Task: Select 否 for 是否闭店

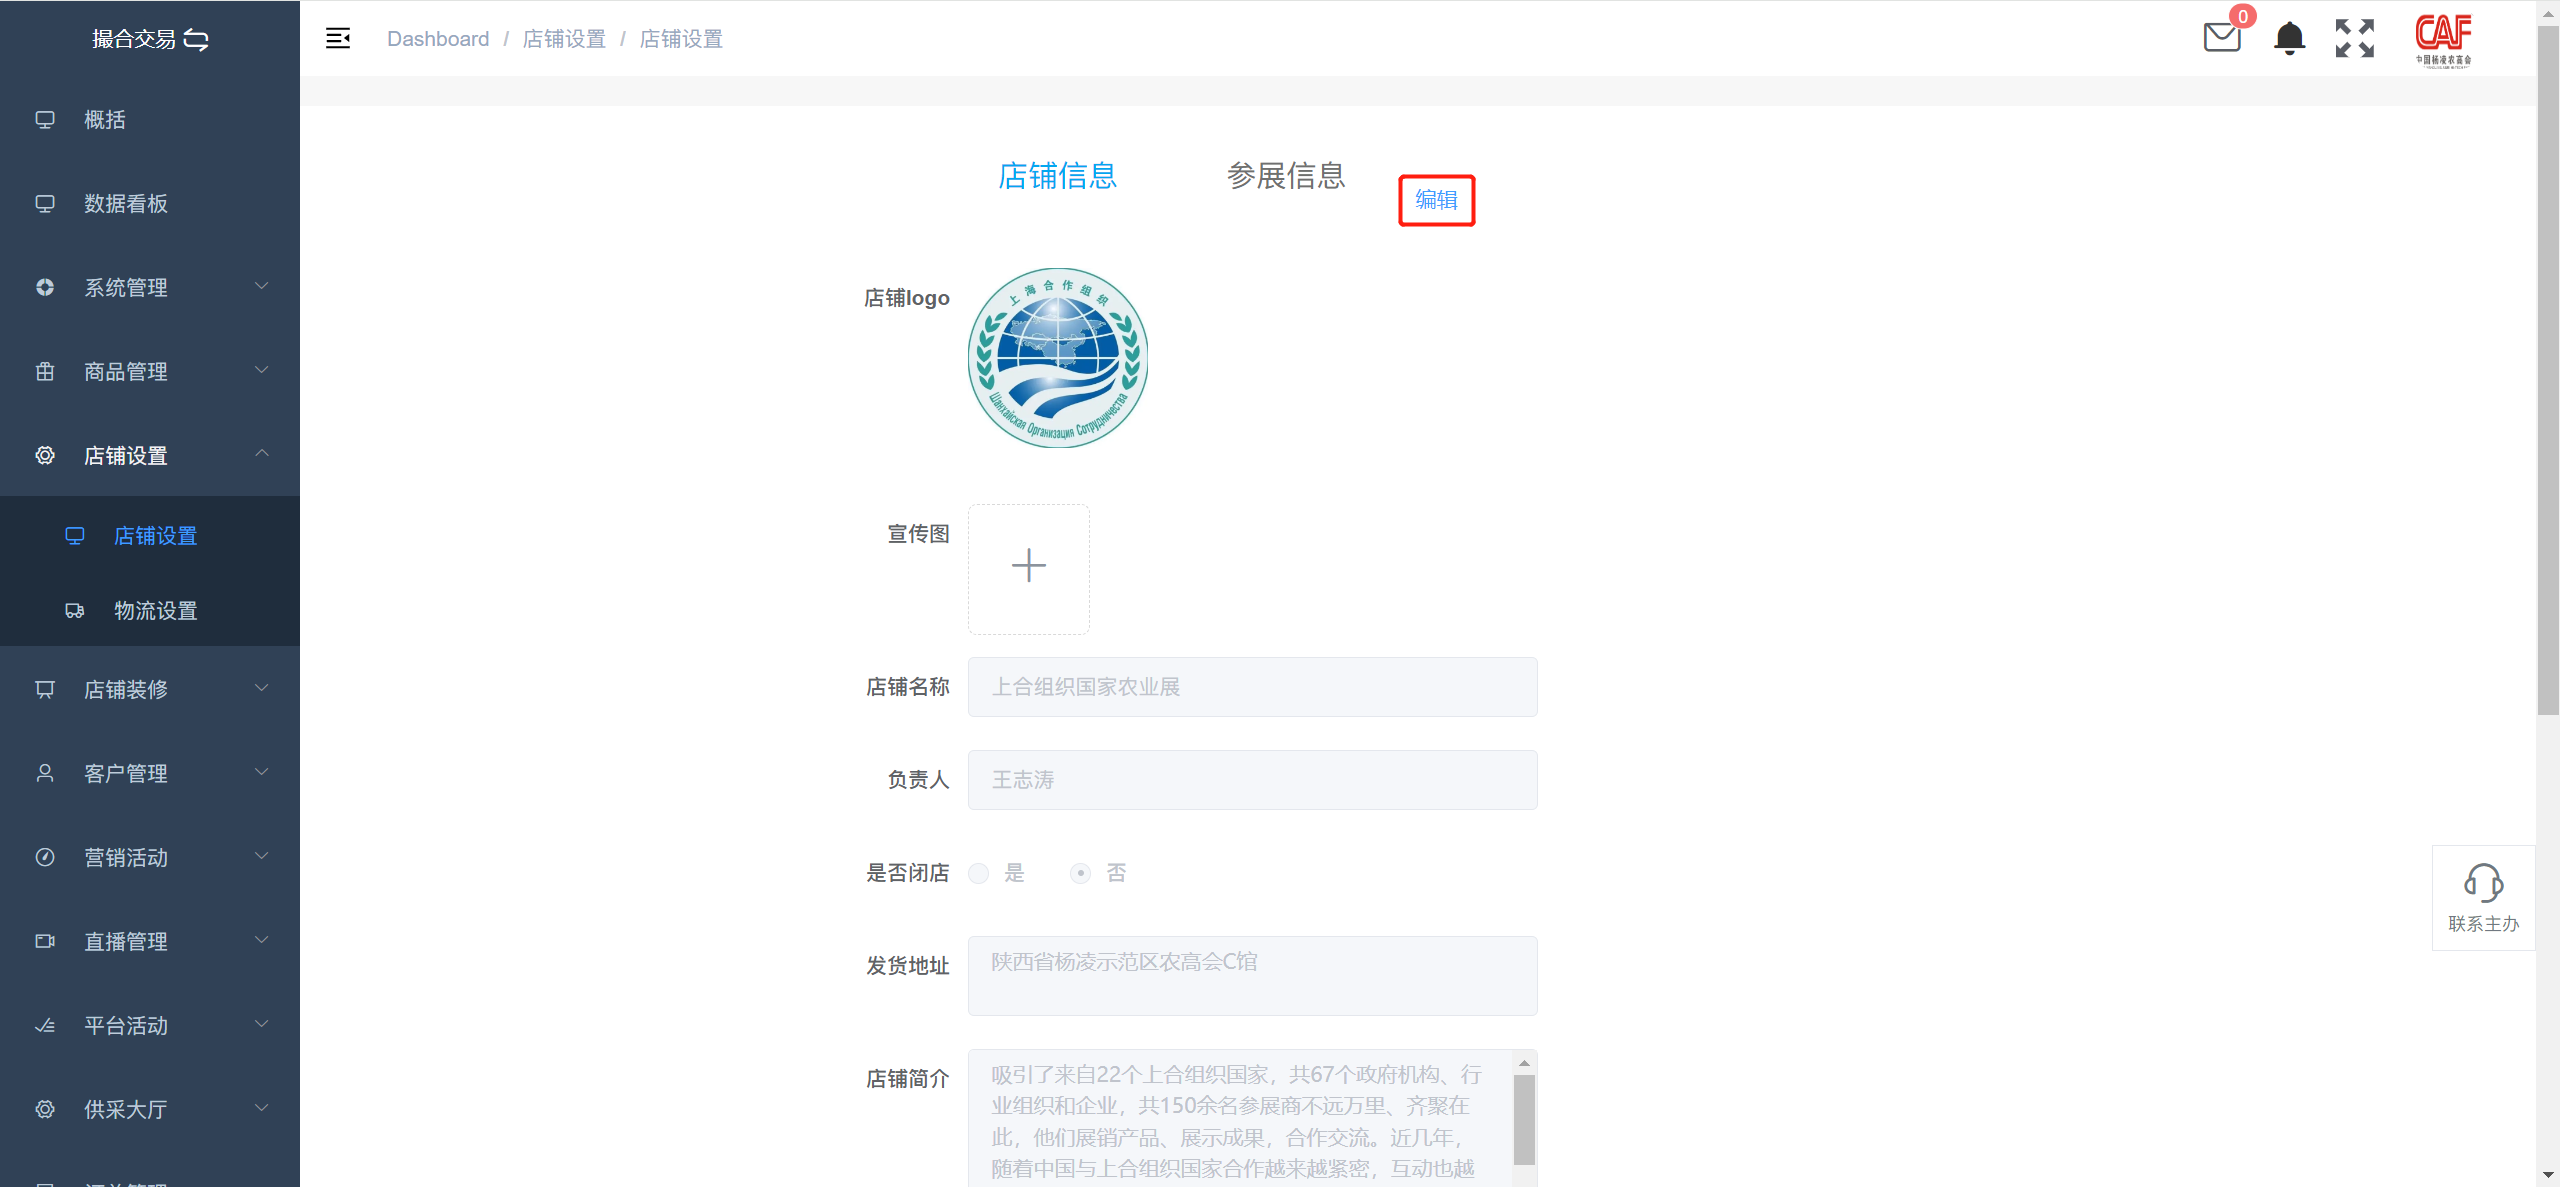Action: click(1080, 873)
